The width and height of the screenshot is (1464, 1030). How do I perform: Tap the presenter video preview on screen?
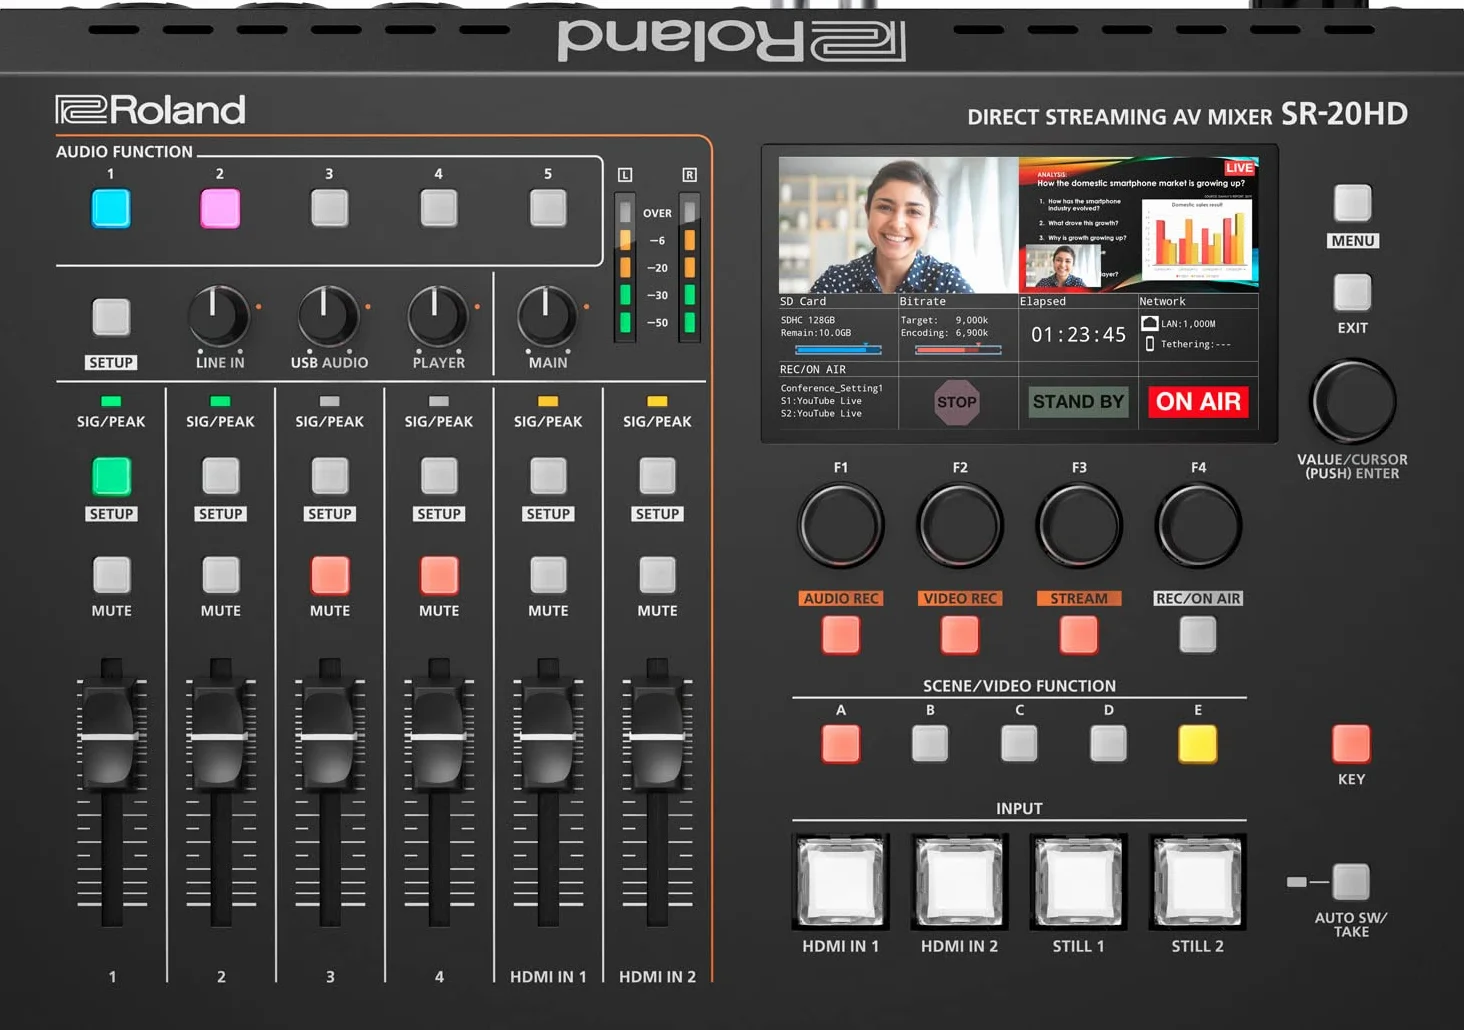pos(898,225)
